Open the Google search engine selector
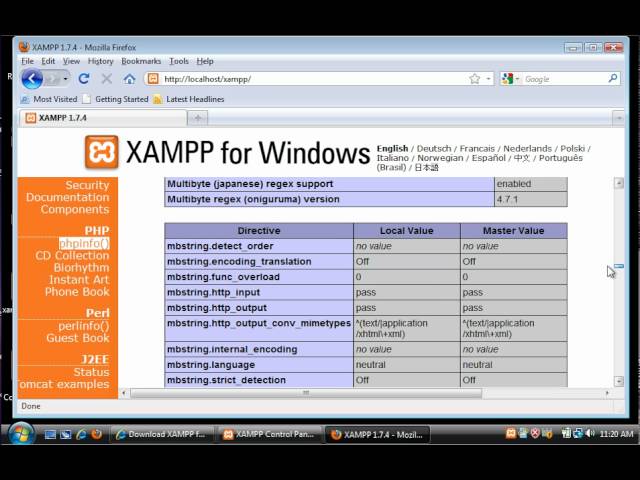Viewport: 640px width, 480px height. coord(510,78)
